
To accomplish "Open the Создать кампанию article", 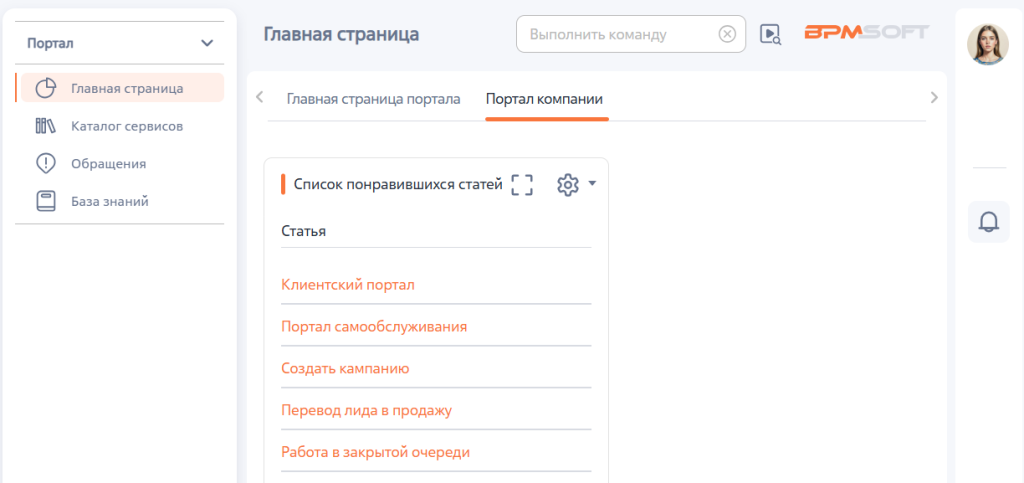I will tap(345, 368).
